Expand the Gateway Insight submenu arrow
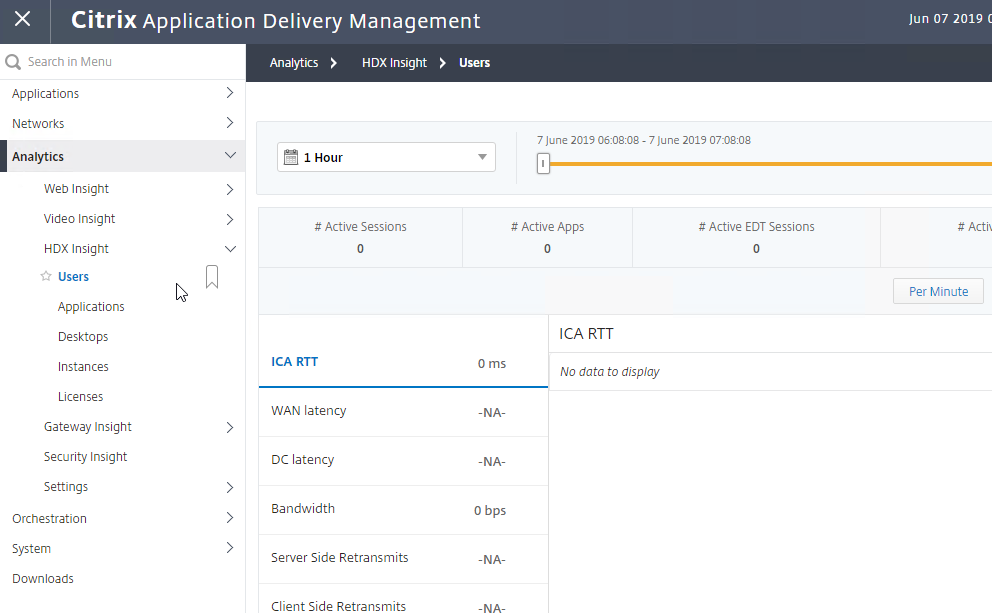The image size is (992, 613). [x=230, y=428]
